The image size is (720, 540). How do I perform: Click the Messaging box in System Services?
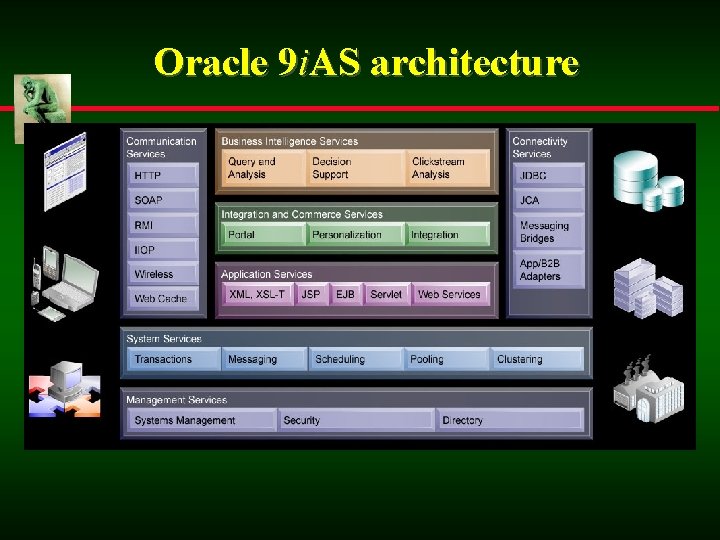click(265, 359)
